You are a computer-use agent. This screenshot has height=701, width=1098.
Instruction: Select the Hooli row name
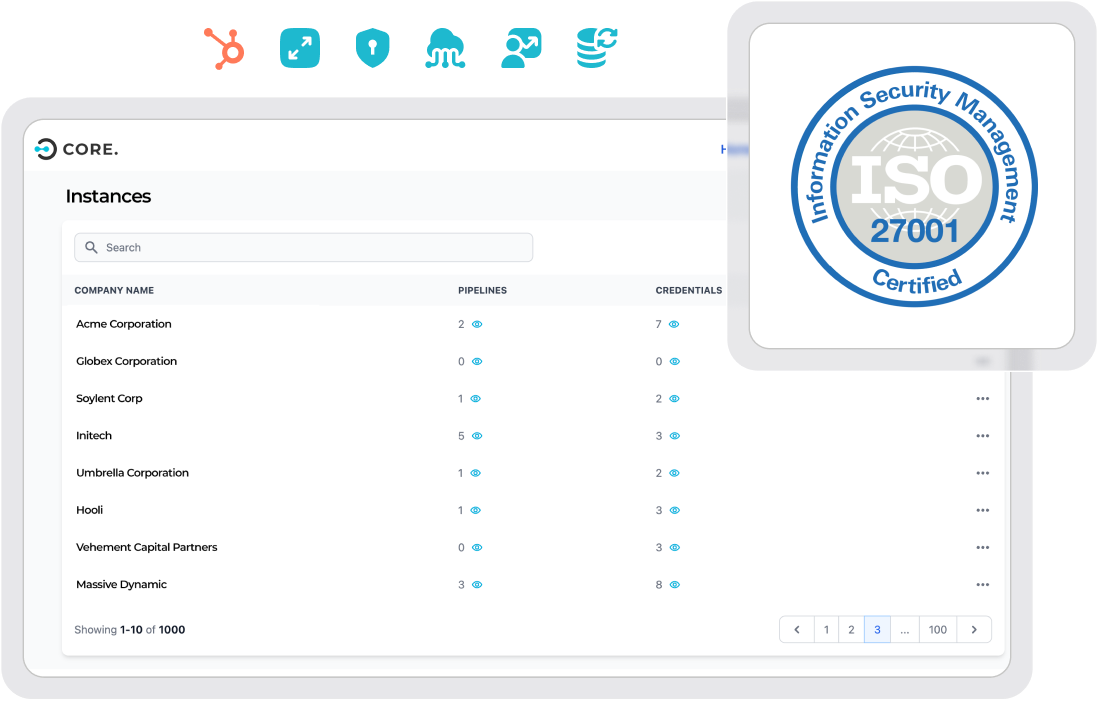click(90, 509)
